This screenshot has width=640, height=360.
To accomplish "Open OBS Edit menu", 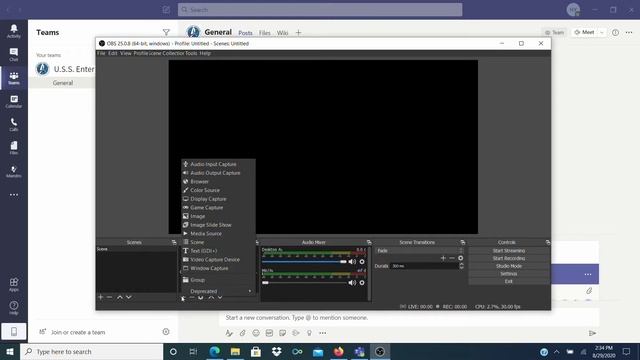I will [113, 53].
